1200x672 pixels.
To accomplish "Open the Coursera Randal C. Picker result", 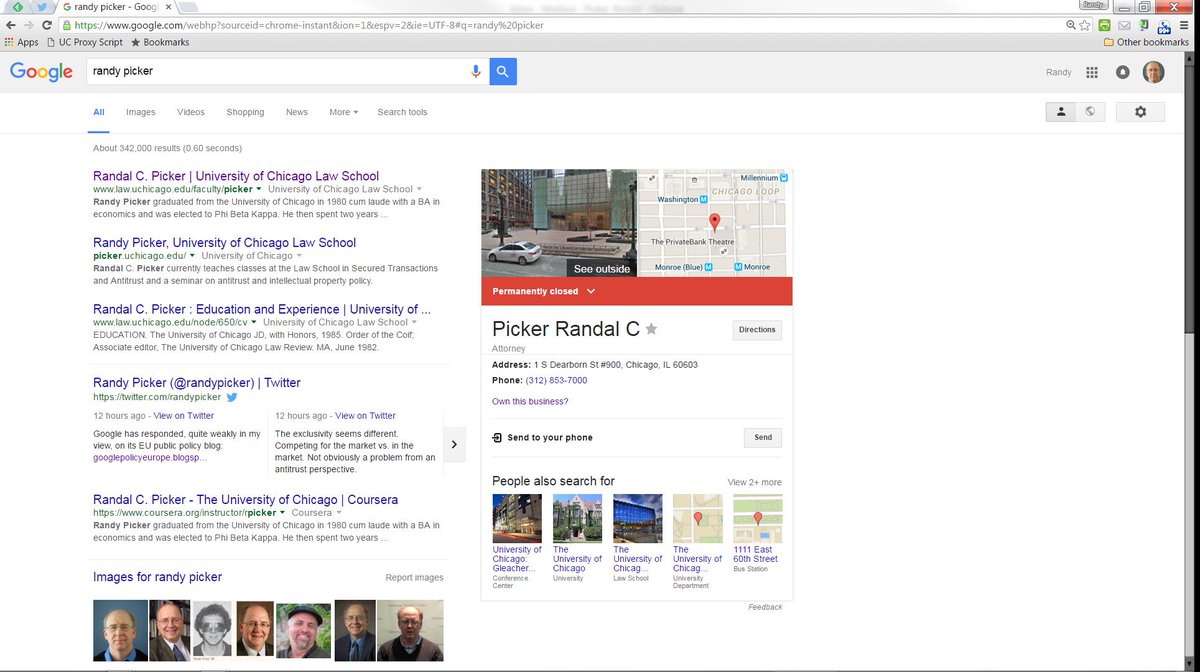I will [x=245, y=500].
